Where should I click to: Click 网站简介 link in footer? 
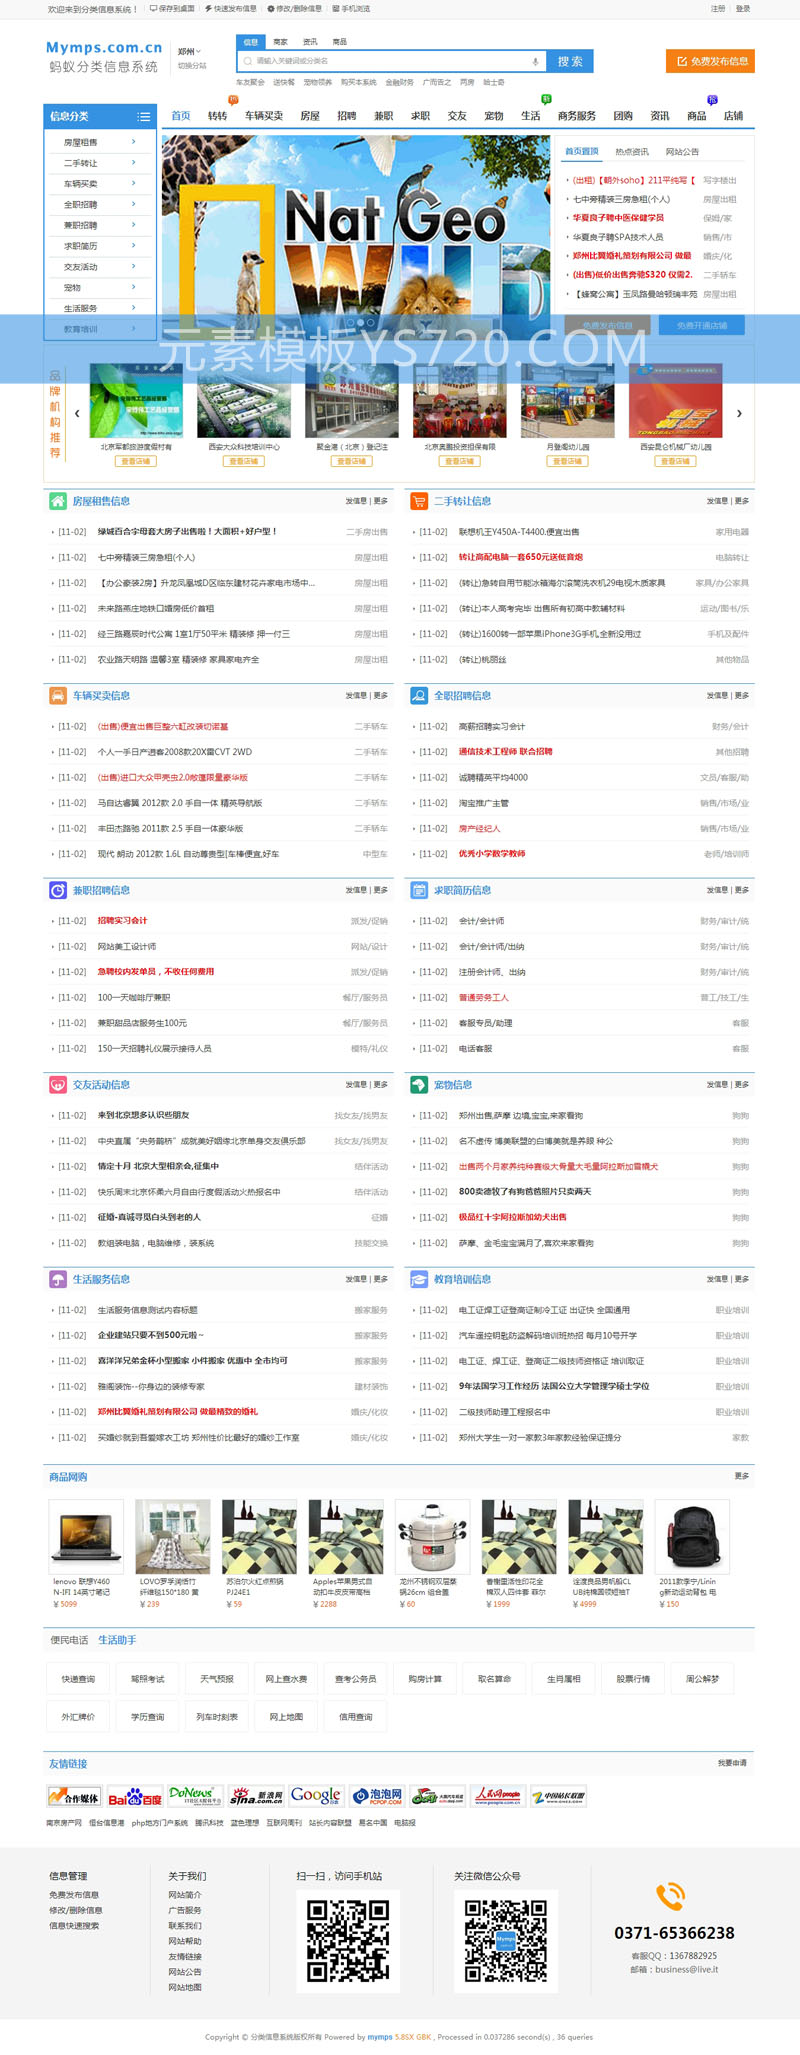tap(185, 1895)
